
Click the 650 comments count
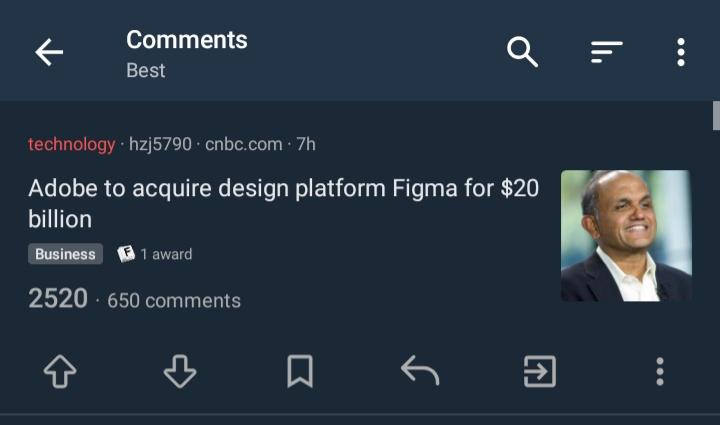coord(174,300)
